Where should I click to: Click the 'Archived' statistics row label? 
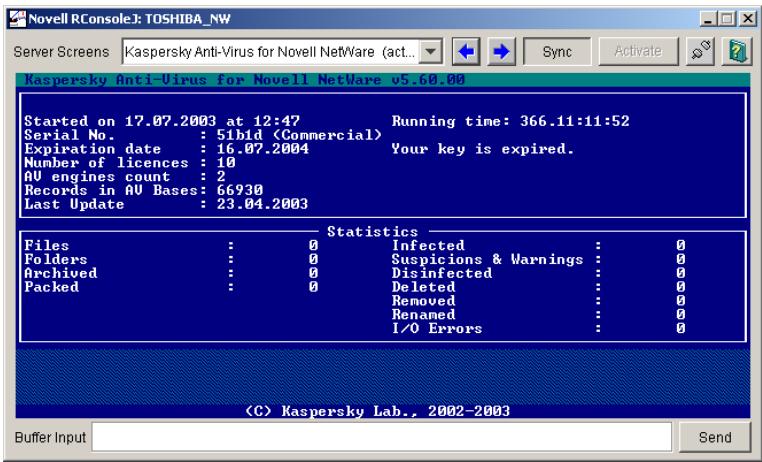click(61, 273)
